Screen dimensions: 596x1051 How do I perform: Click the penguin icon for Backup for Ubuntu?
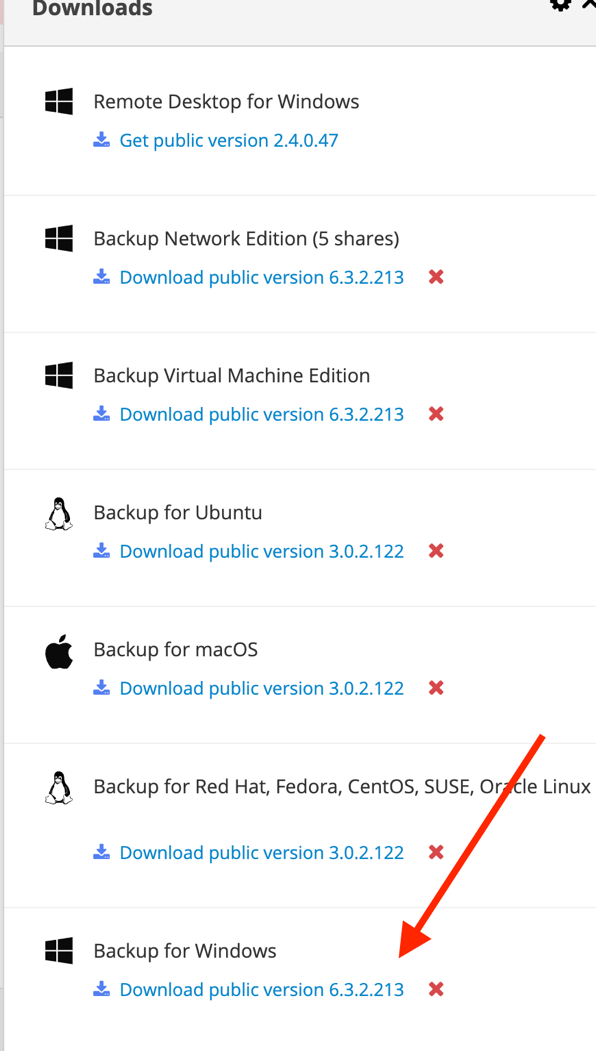(59, 514)
